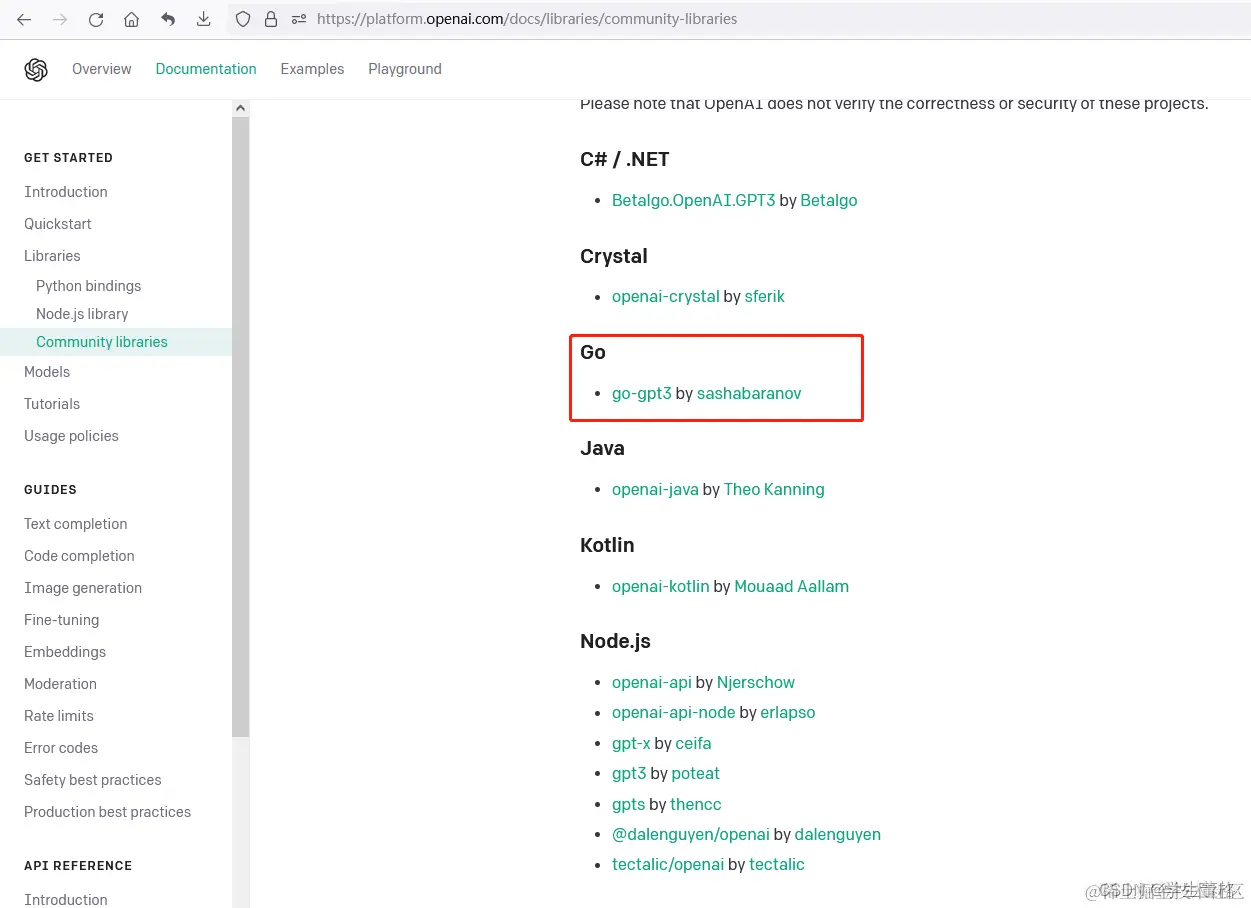Click the shield tracking protection icon

click(243, 19)
